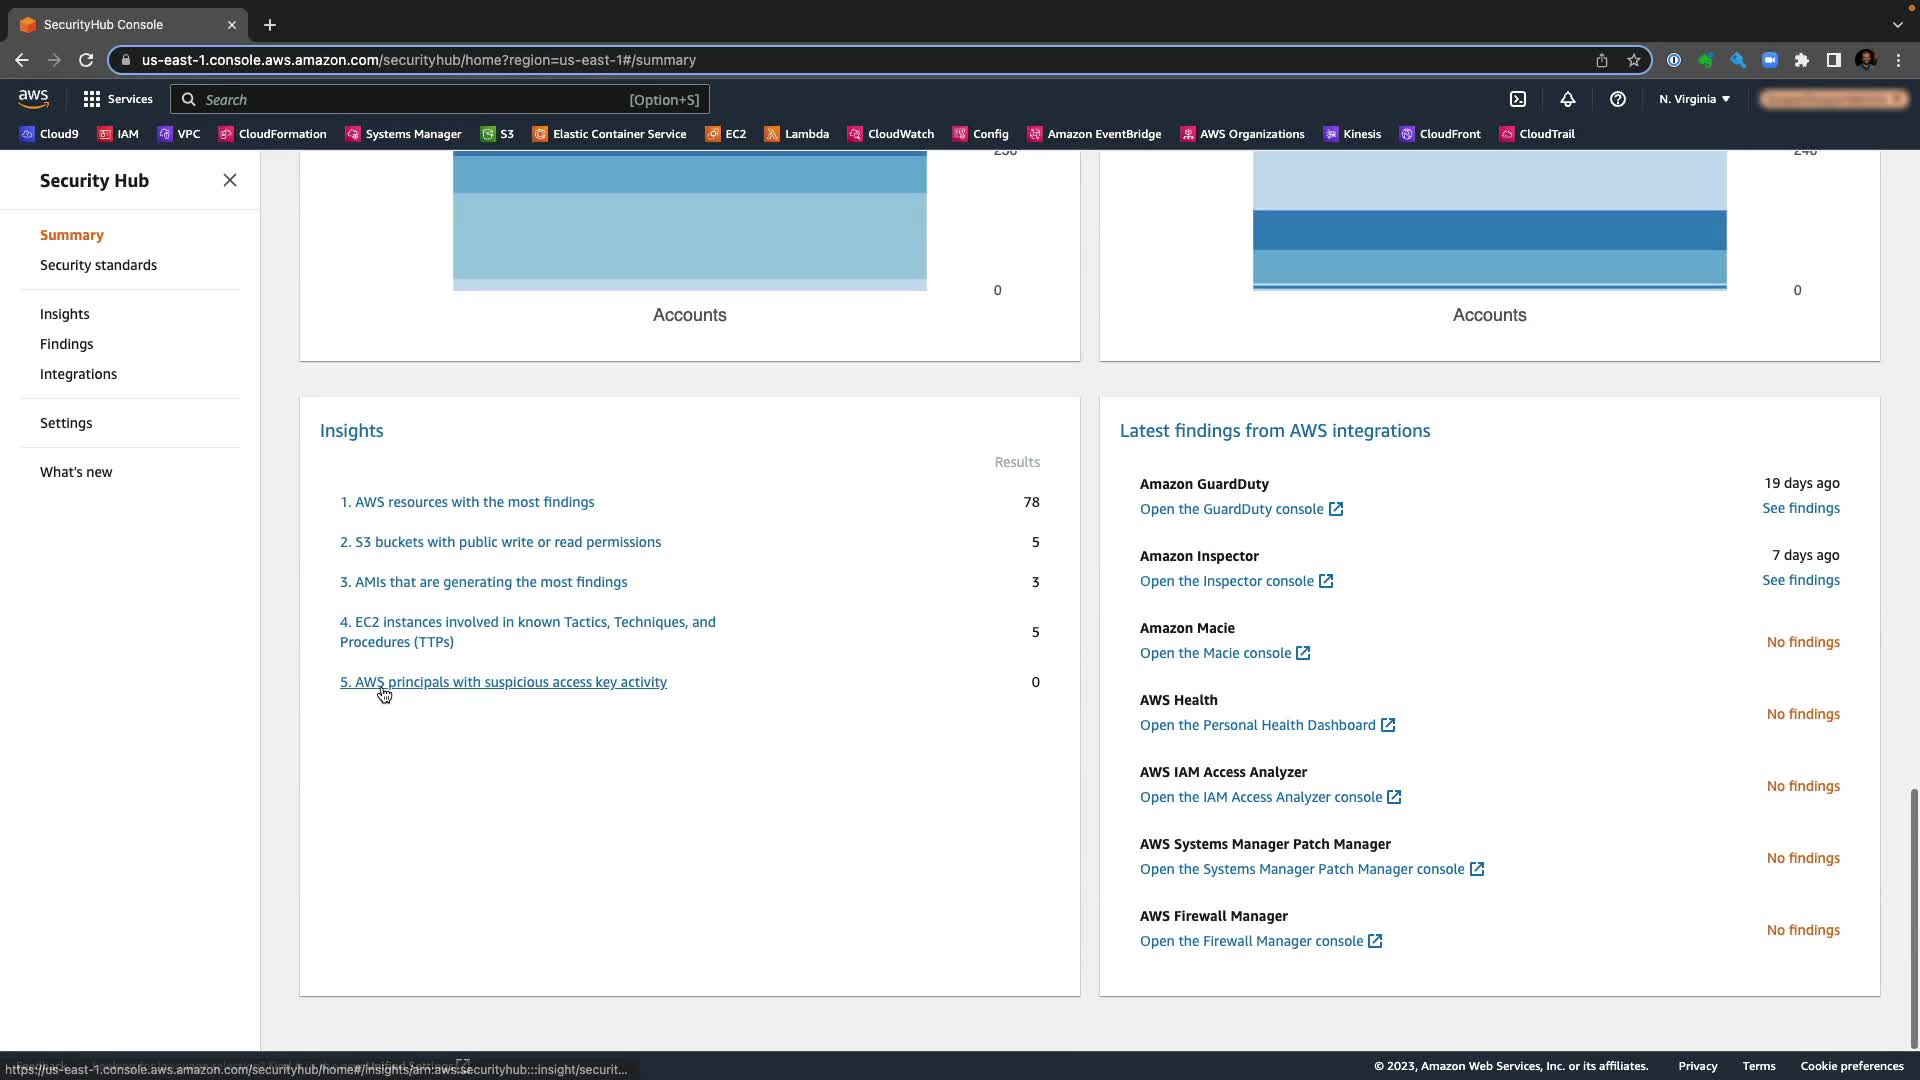Open the Services grid menu
Image resolution: width=1920 pixels, height=1080 pixels.
click(118, 99)
